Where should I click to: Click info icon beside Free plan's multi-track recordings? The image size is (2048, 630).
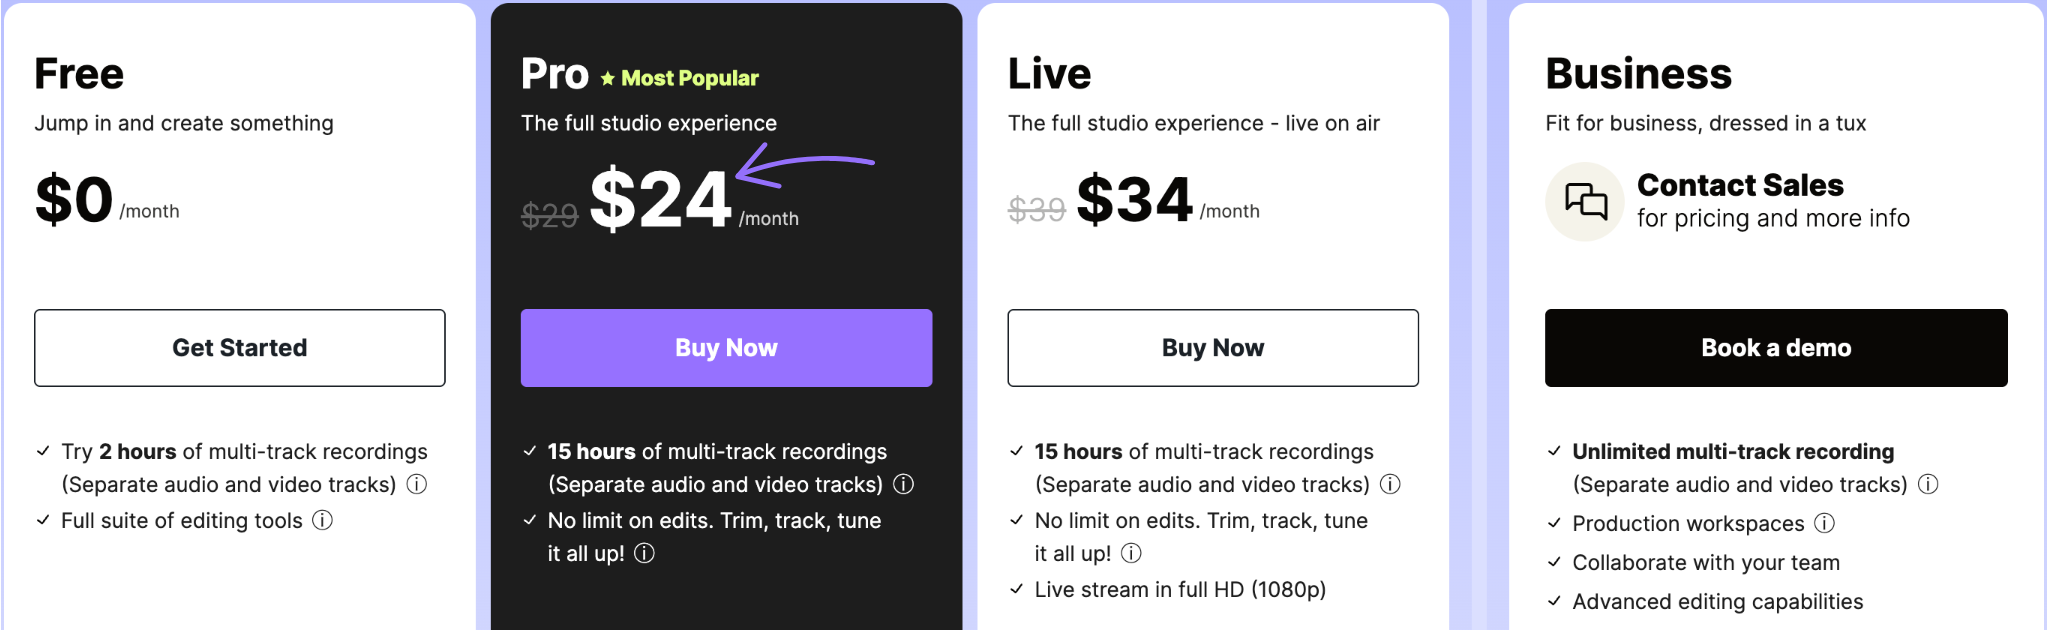tap(417, 484)
